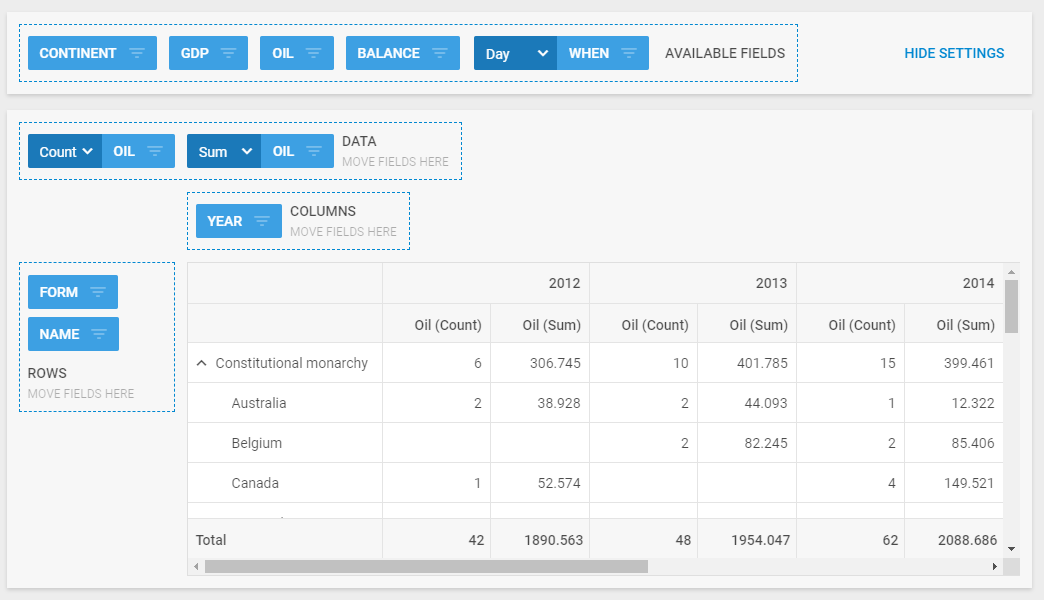The width and height of the screenshot is (1045, 600).
Task: Click the scroll up arrow
Action: tap(1011, 272)
